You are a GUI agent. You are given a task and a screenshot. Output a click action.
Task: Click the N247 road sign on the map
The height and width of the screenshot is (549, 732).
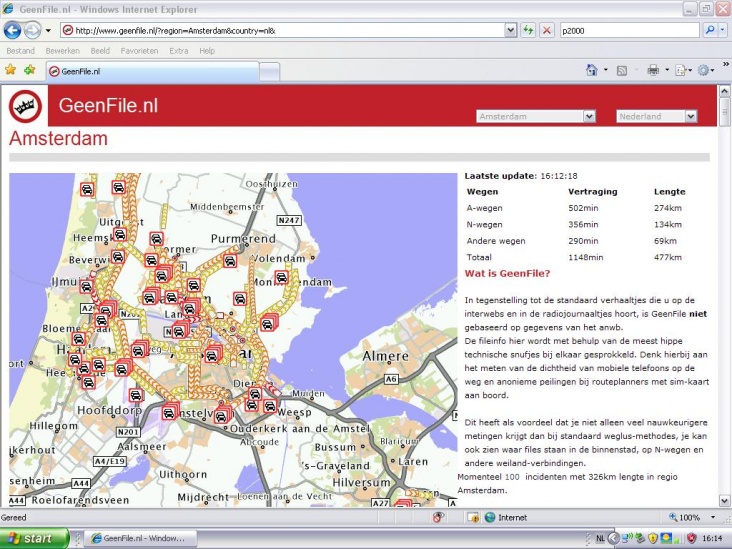[x=289, y=220]
